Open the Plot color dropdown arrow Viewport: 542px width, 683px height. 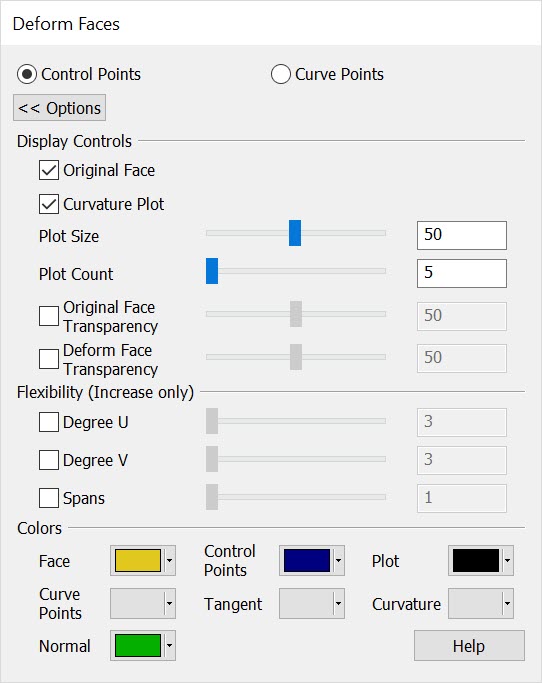(508, 560)
